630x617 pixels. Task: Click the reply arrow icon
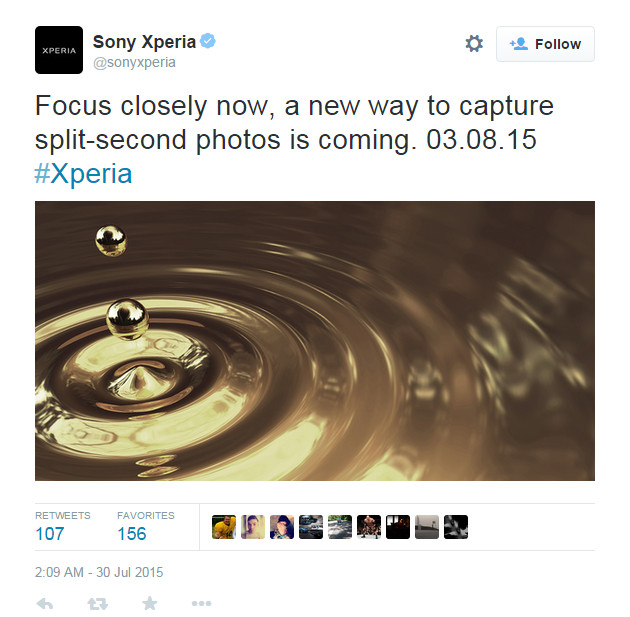pos(45,603)
